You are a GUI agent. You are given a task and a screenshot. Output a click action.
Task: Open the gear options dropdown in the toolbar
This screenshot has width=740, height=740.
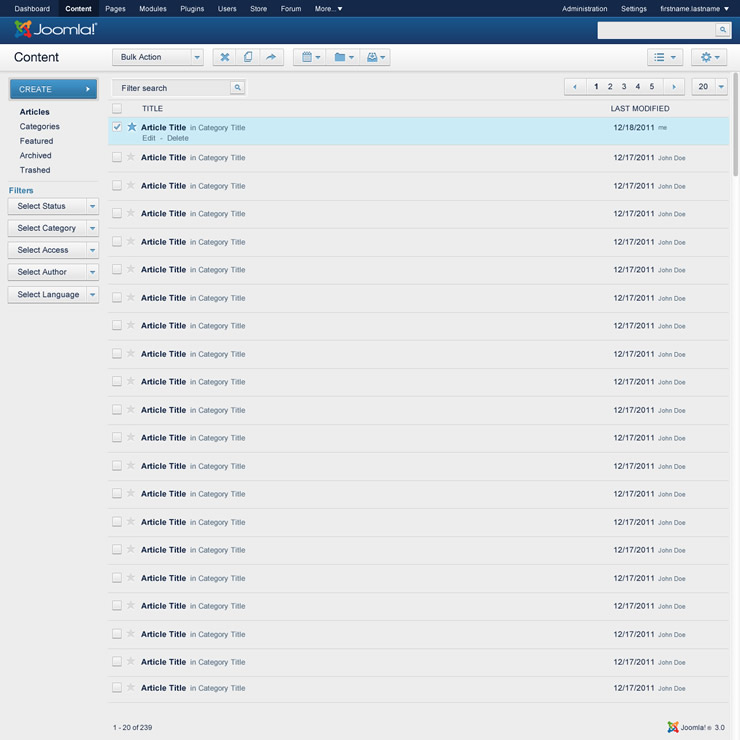coord(709,57)
